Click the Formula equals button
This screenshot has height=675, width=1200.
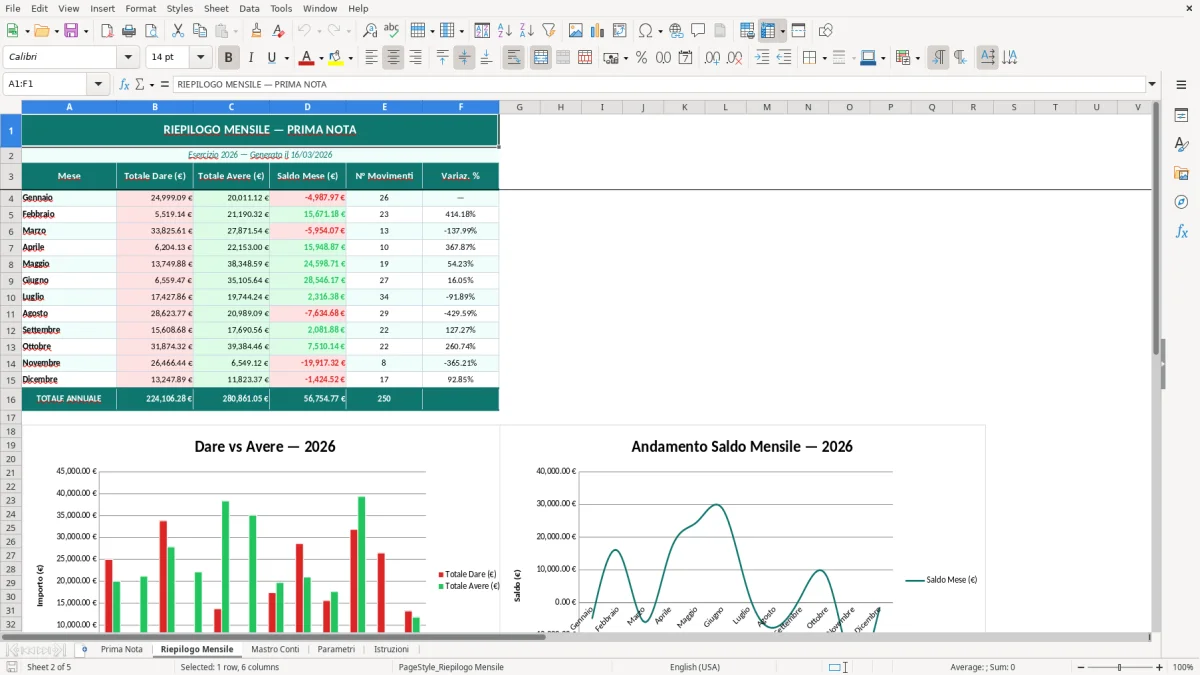point(165,84)
